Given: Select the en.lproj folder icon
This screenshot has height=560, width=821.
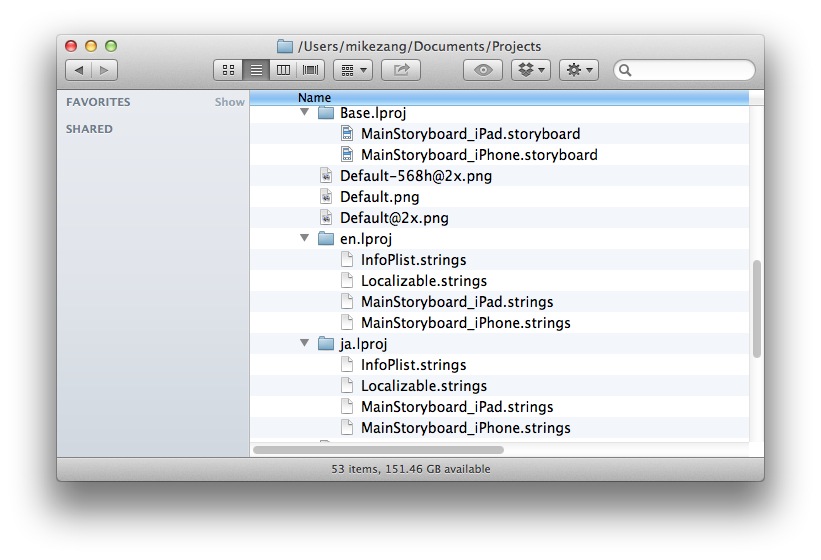Looking at the screenshot, I should (326, 239).
